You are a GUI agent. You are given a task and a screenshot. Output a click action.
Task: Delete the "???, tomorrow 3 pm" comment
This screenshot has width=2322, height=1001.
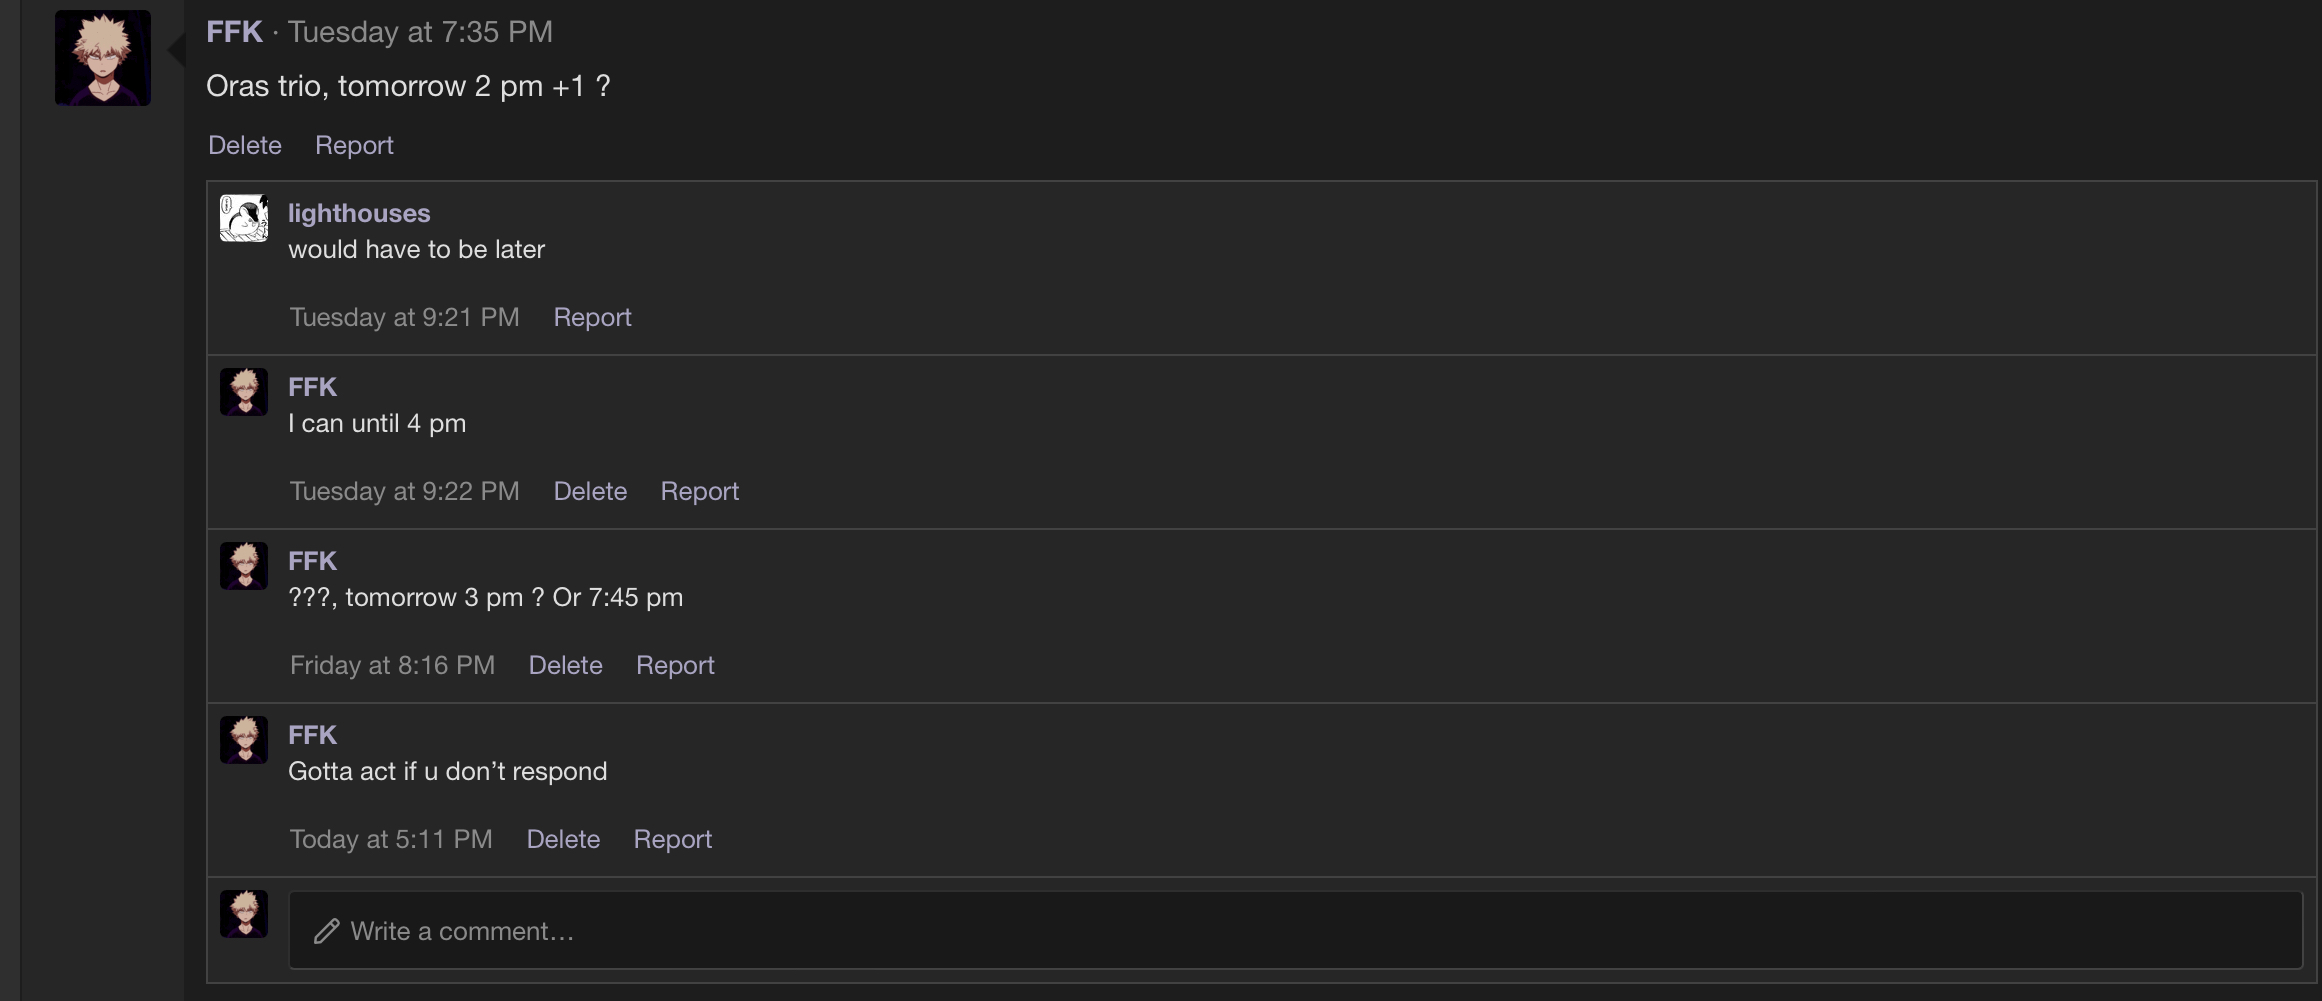coord(565,665)
